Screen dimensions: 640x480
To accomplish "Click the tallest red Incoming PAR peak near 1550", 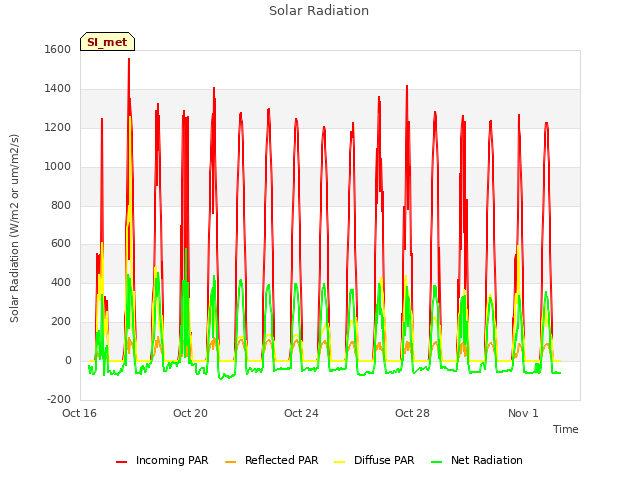I will click(x=129, y=60).
